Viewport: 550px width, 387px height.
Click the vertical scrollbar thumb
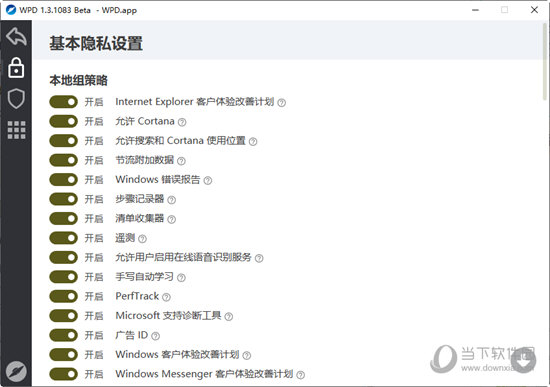tap(546, 61)
